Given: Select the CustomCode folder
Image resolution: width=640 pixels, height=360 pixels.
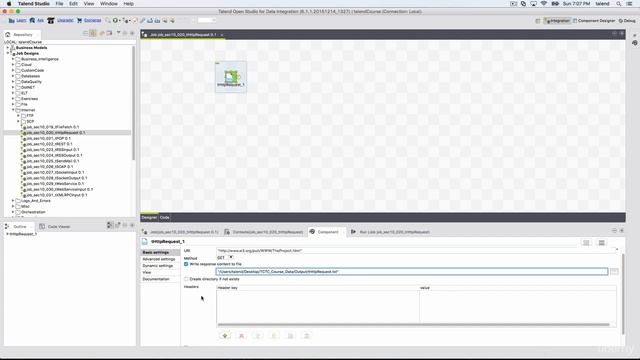Looking at the screenshot, I should [32, 71].
